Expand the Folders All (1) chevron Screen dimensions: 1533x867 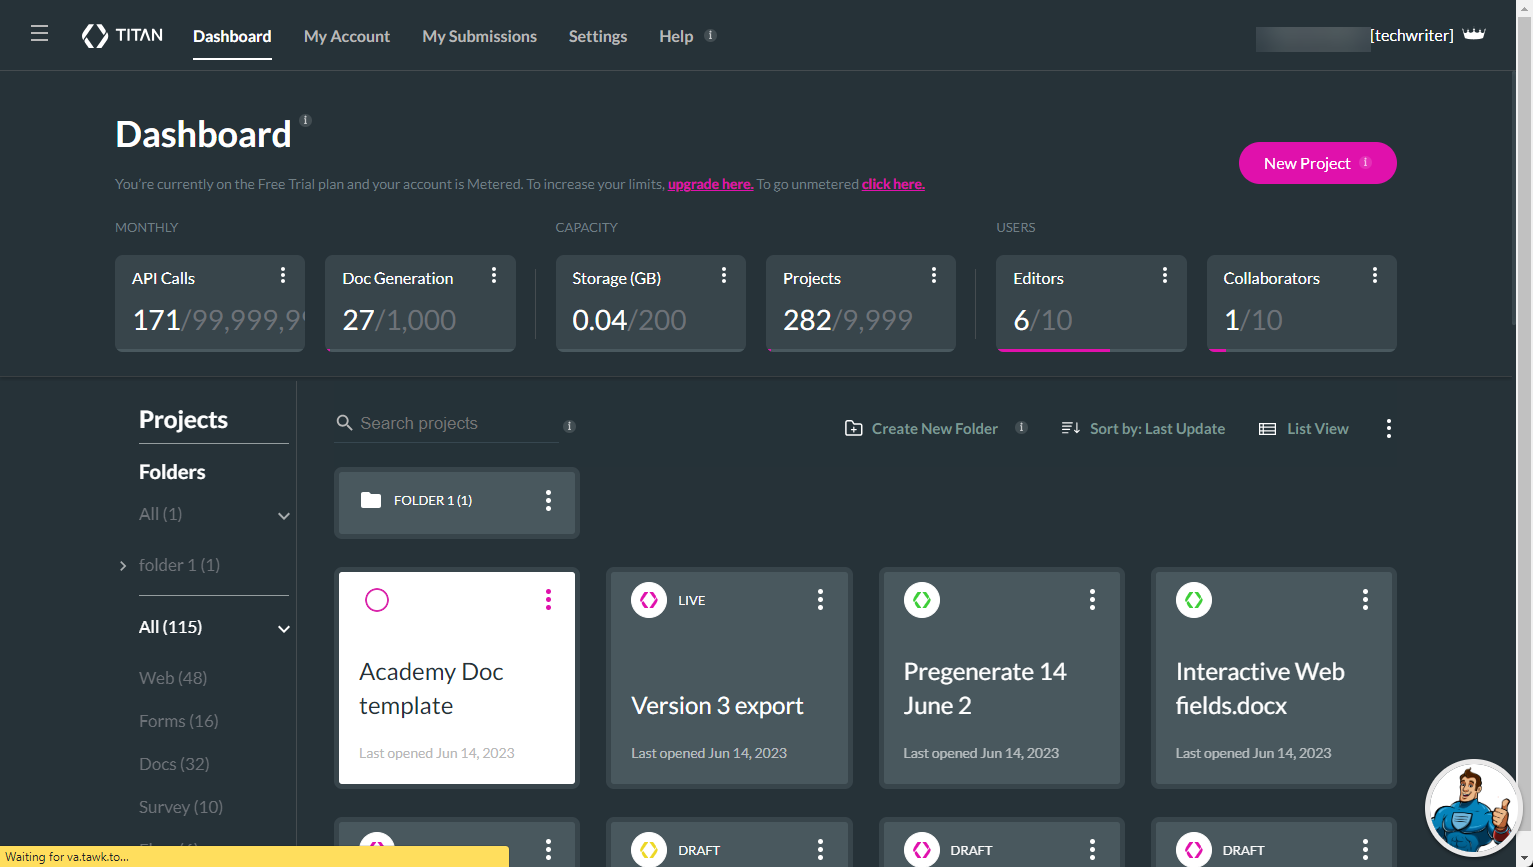pos(284,516)
